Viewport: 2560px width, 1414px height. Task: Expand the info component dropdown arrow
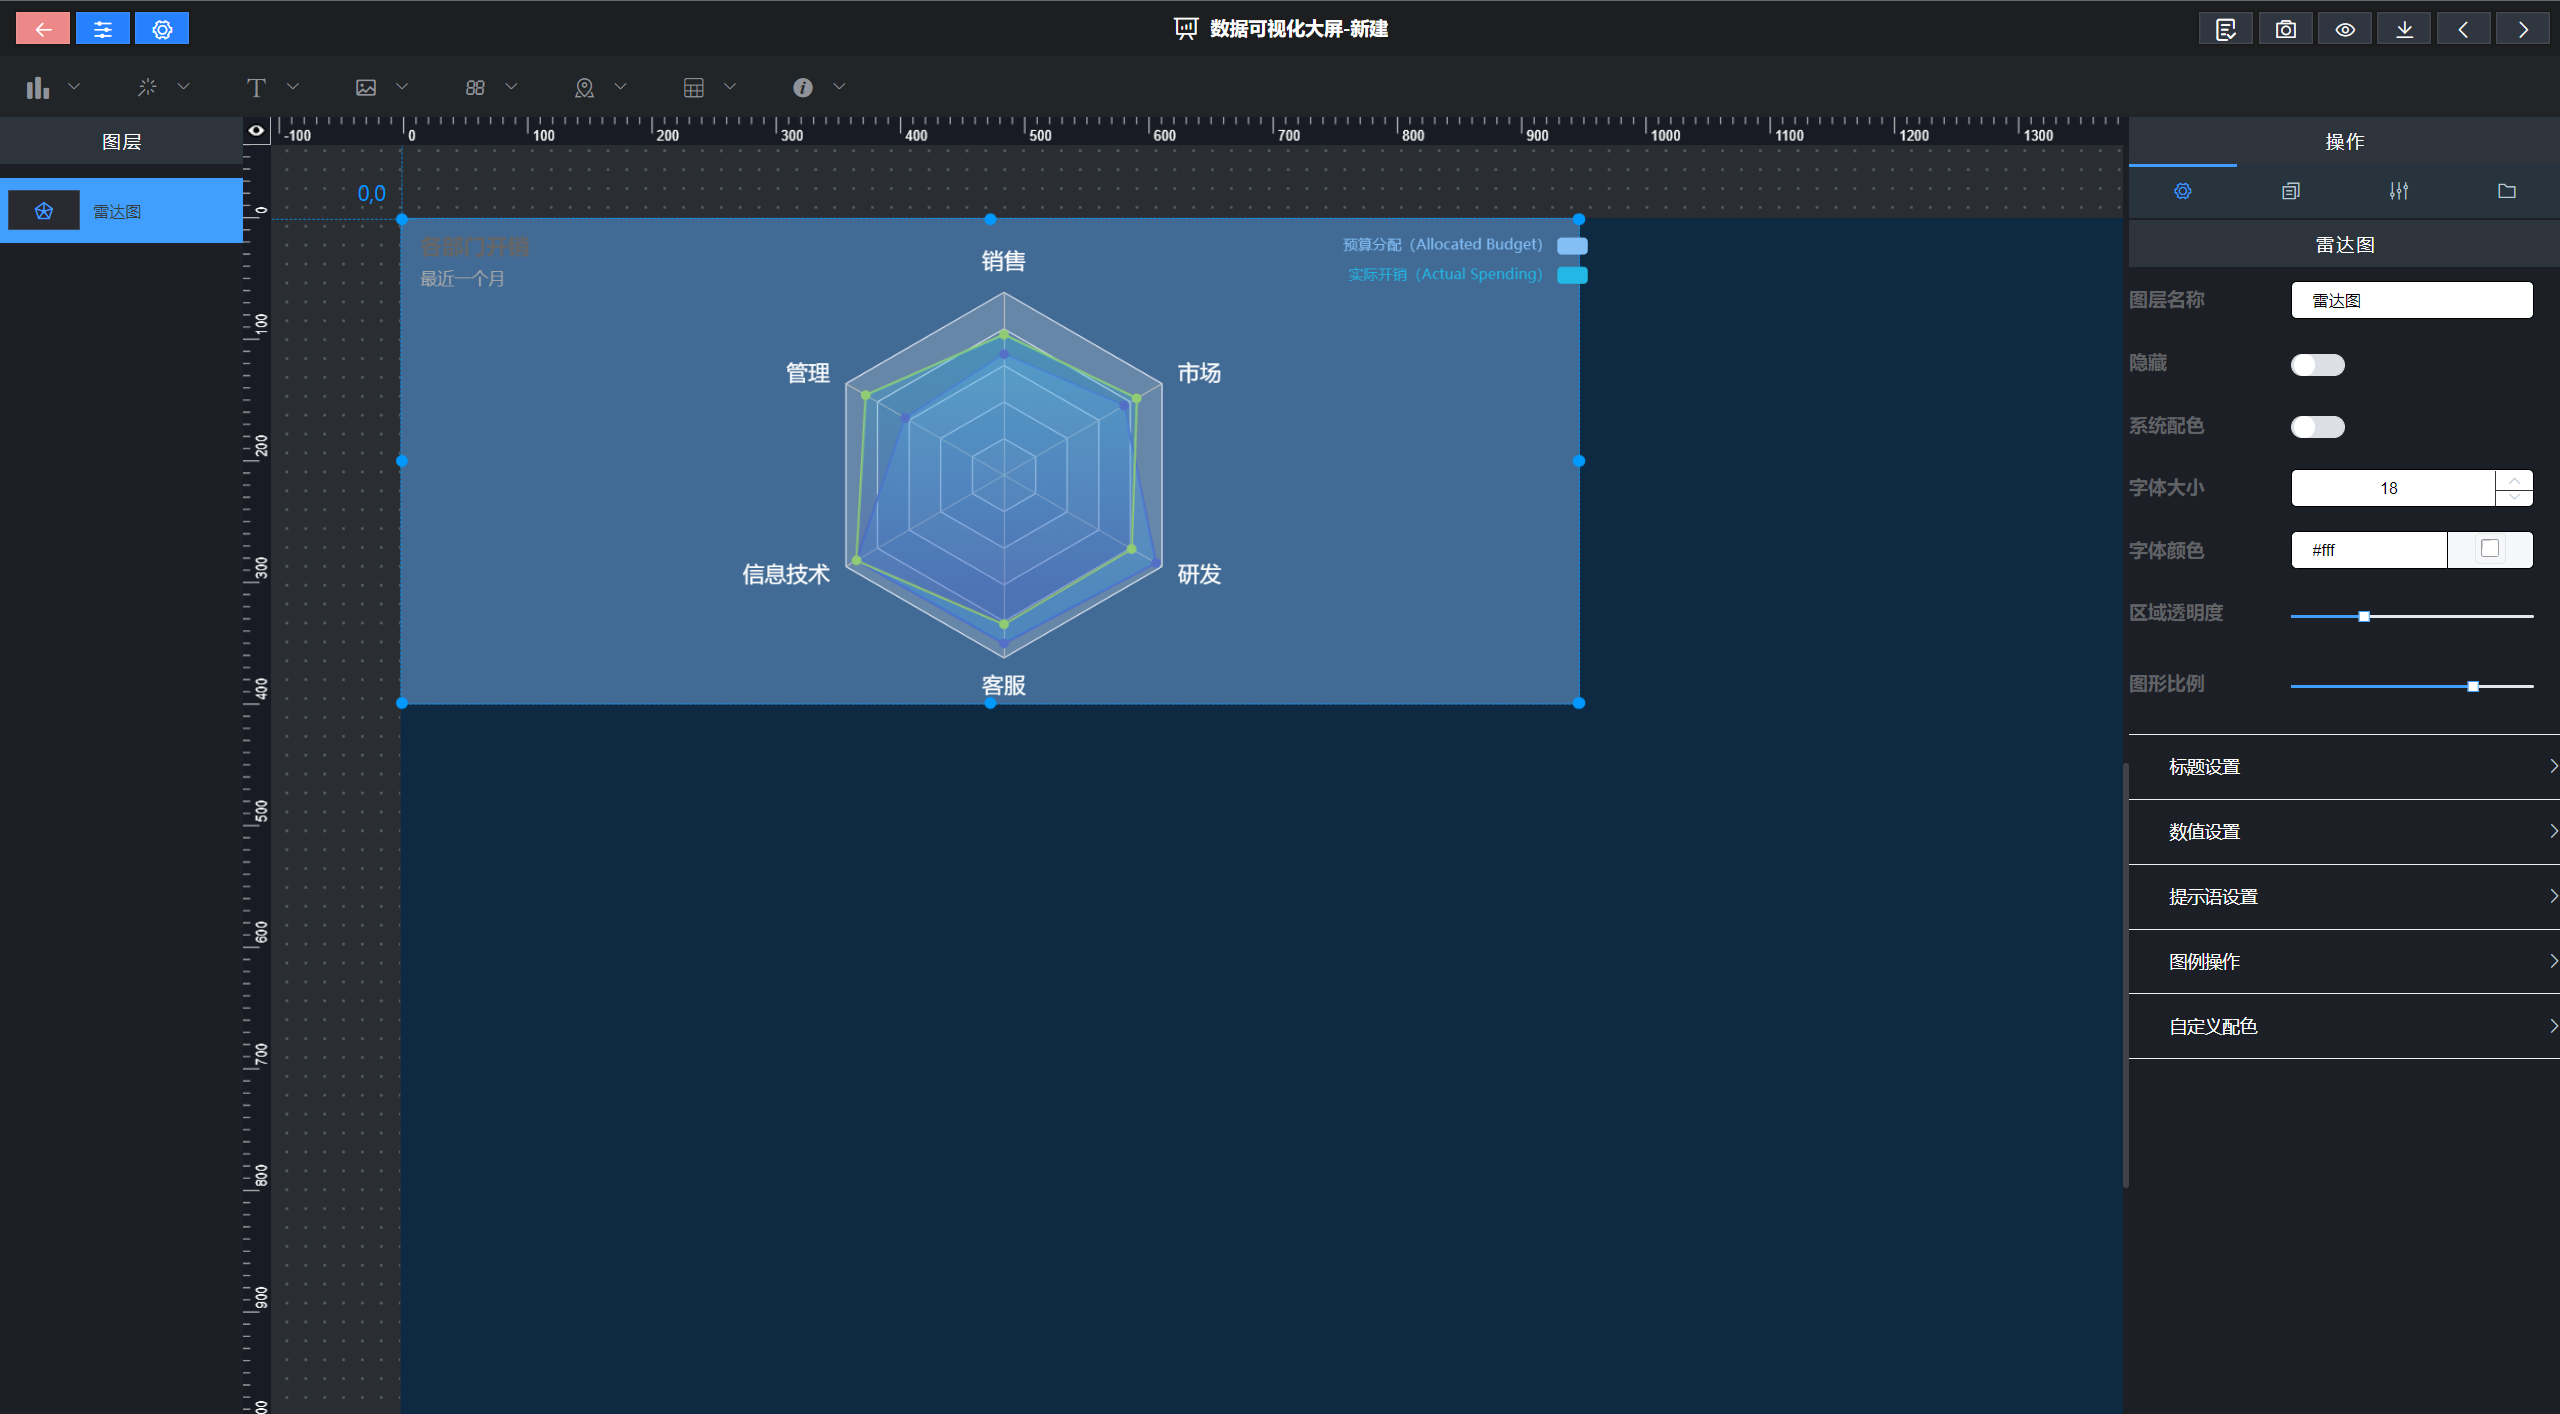click(x=839, y=87)
